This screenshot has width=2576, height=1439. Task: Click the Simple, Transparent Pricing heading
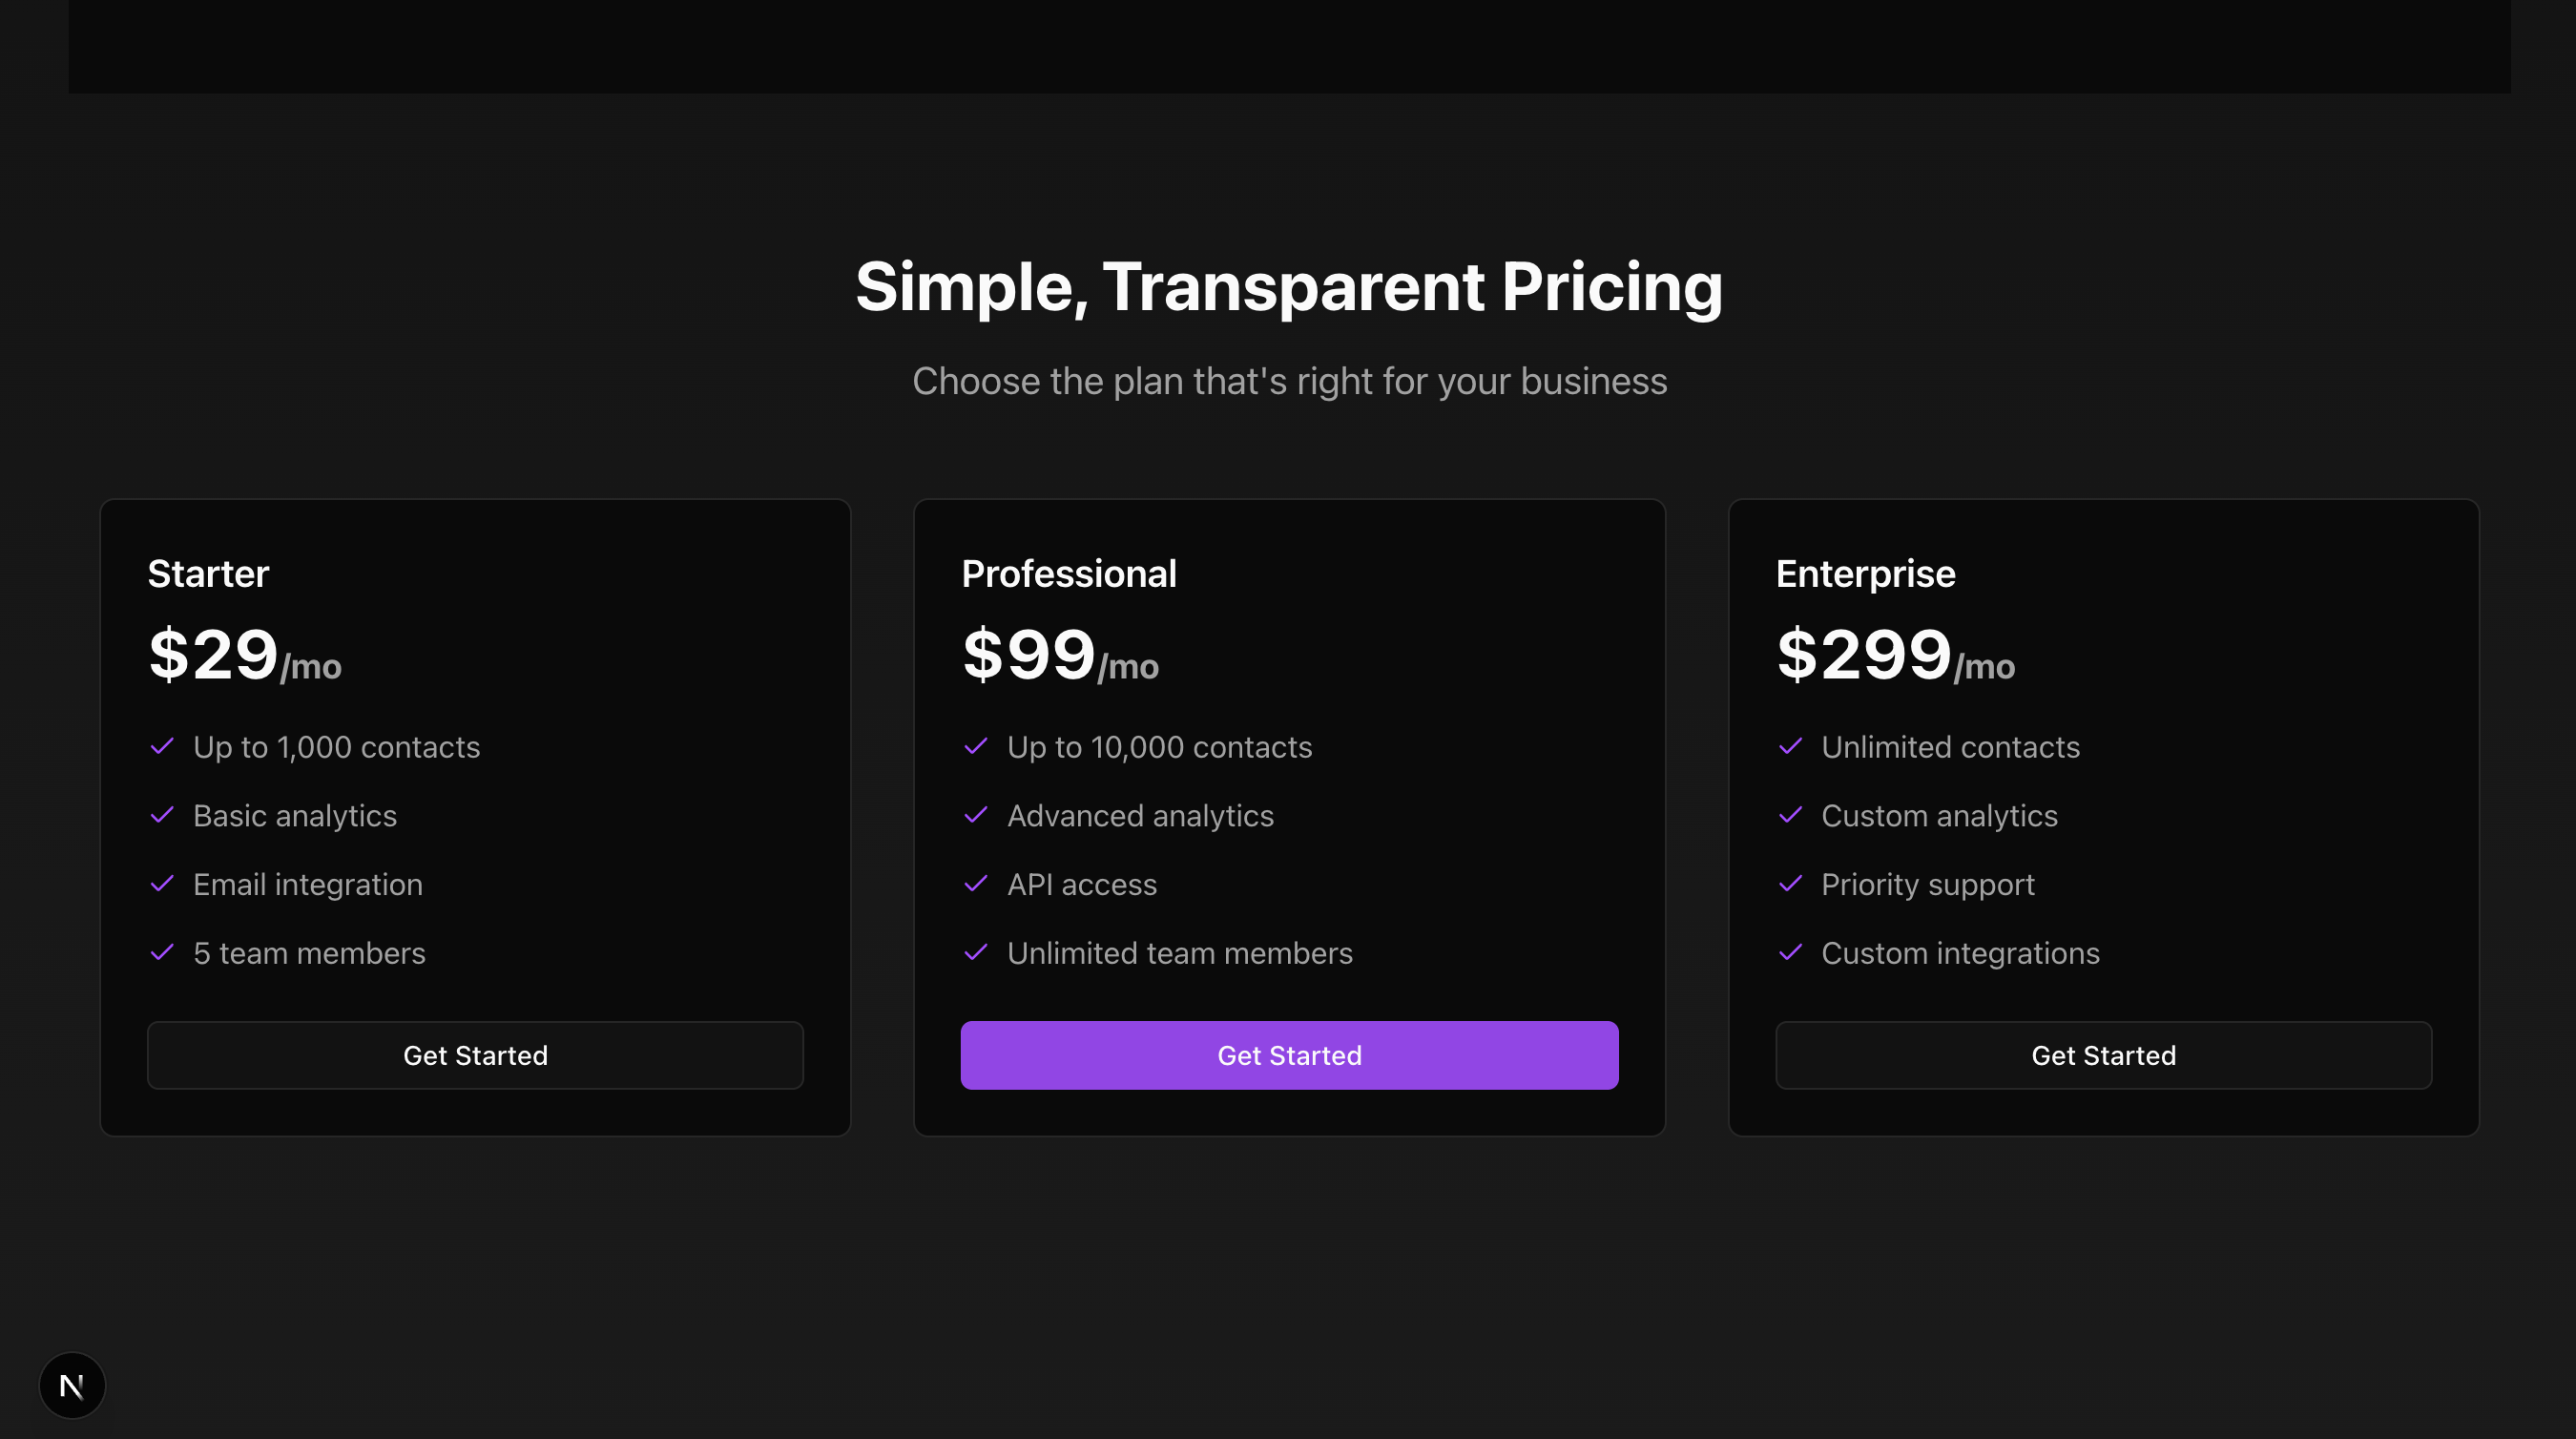coord(1289,287)
